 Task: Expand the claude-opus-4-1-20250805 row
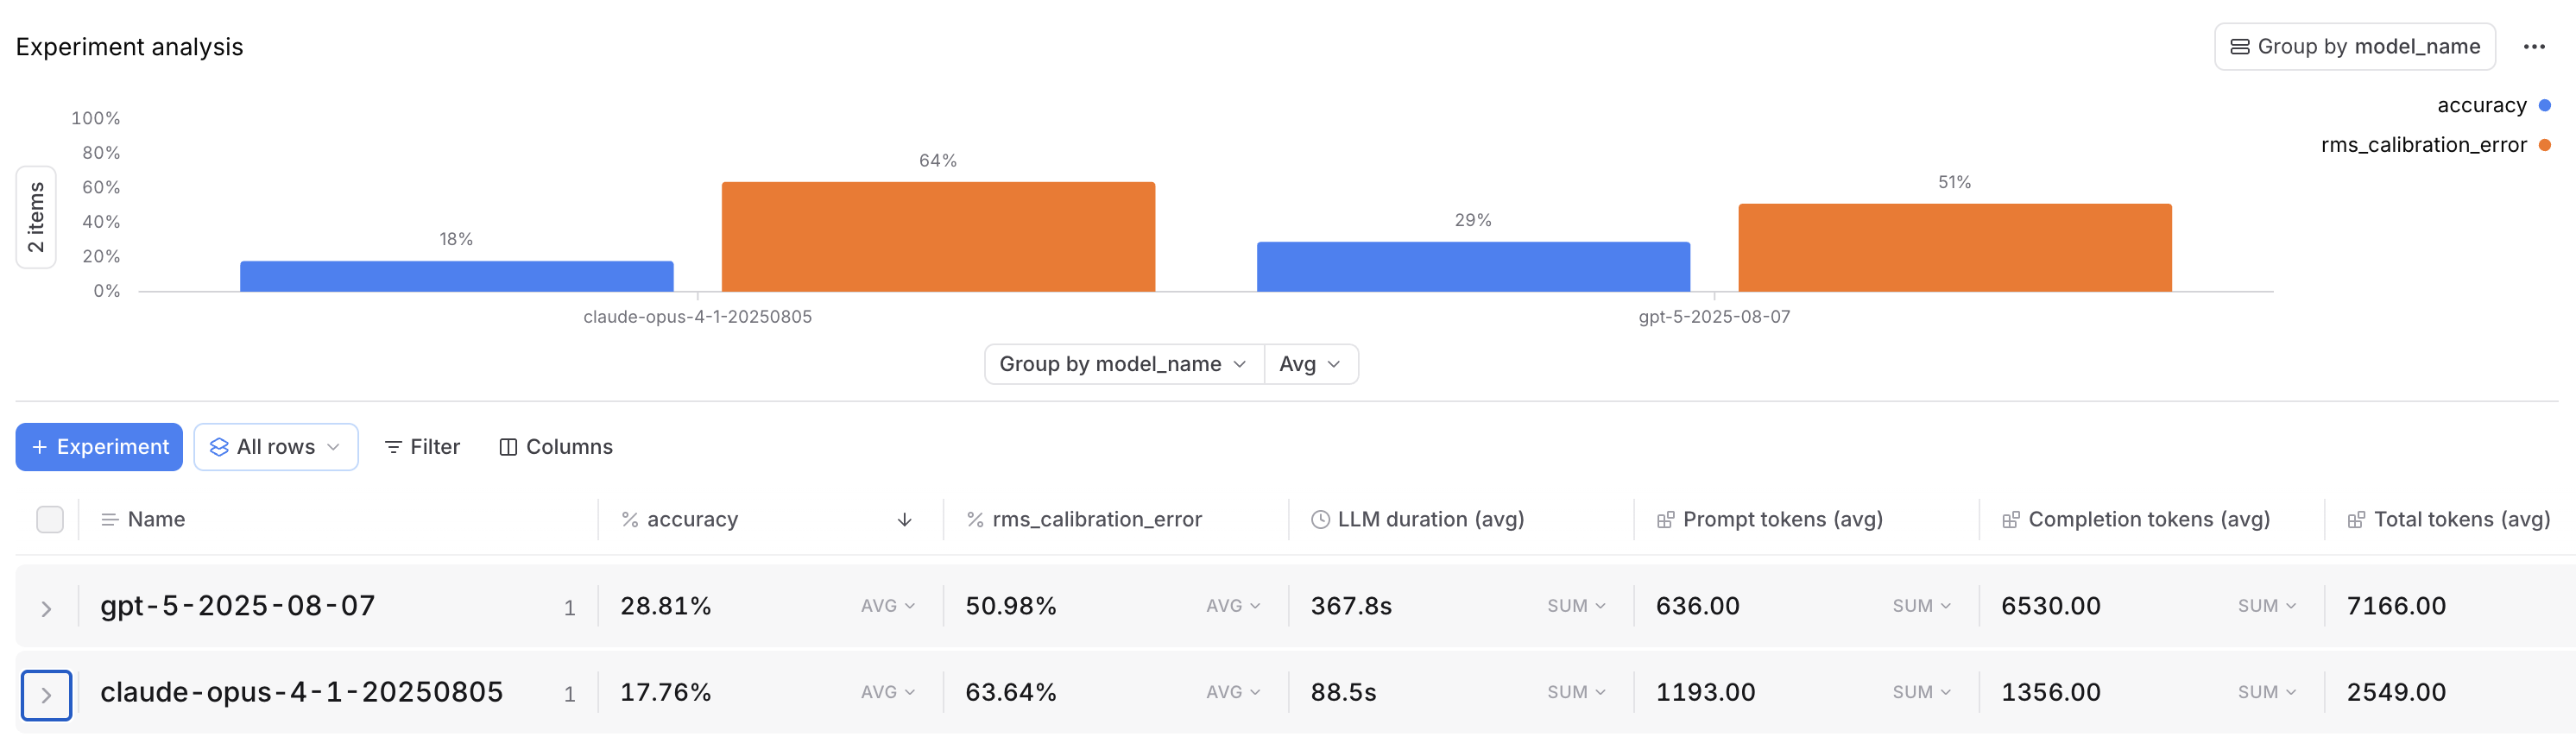tap(46, 695)
